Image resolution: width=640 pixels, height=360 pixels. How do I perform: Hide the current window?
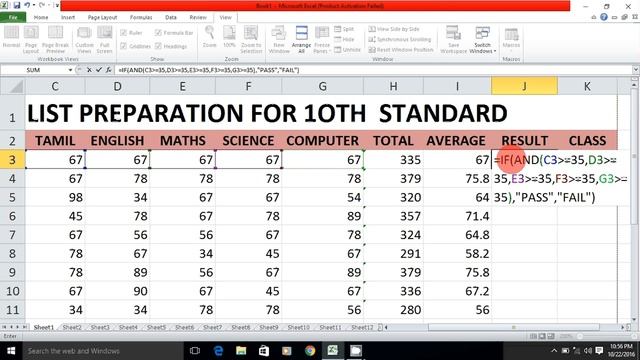344,39
